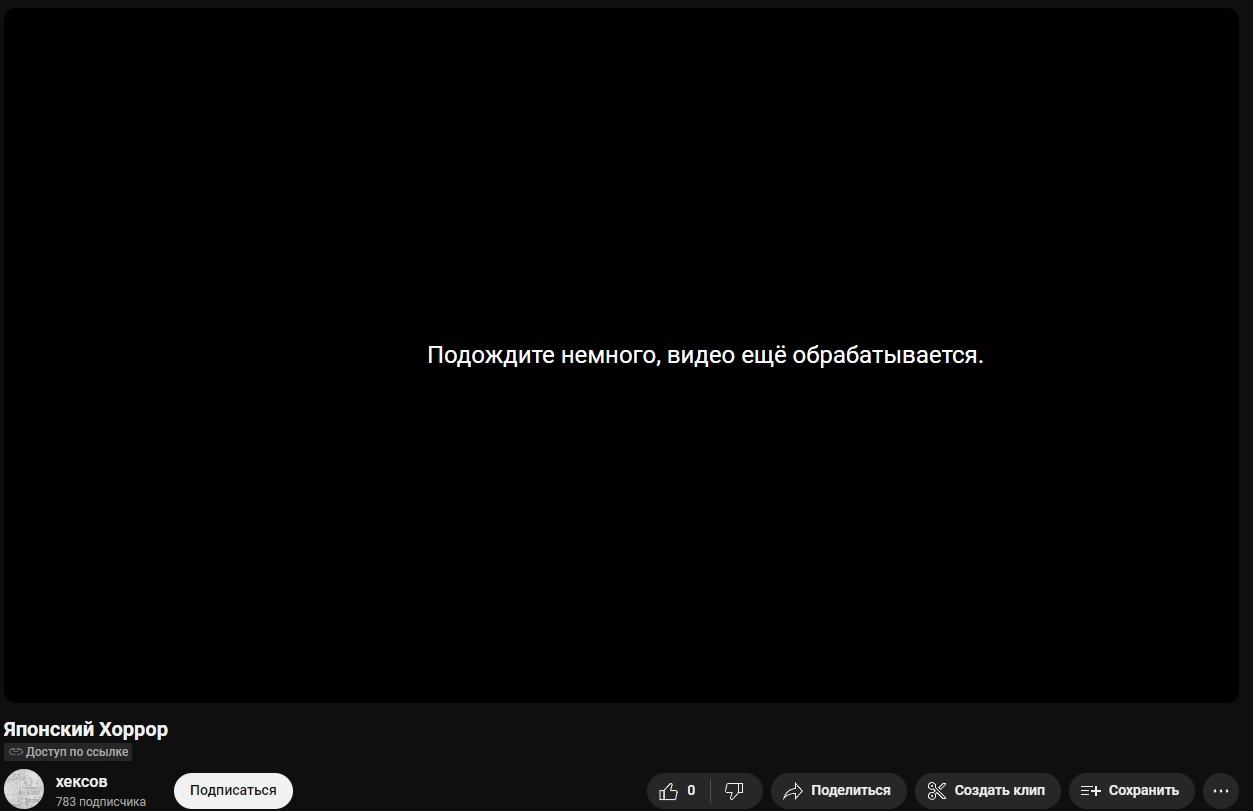Click the link icon in the access badge

click(16, 752)
